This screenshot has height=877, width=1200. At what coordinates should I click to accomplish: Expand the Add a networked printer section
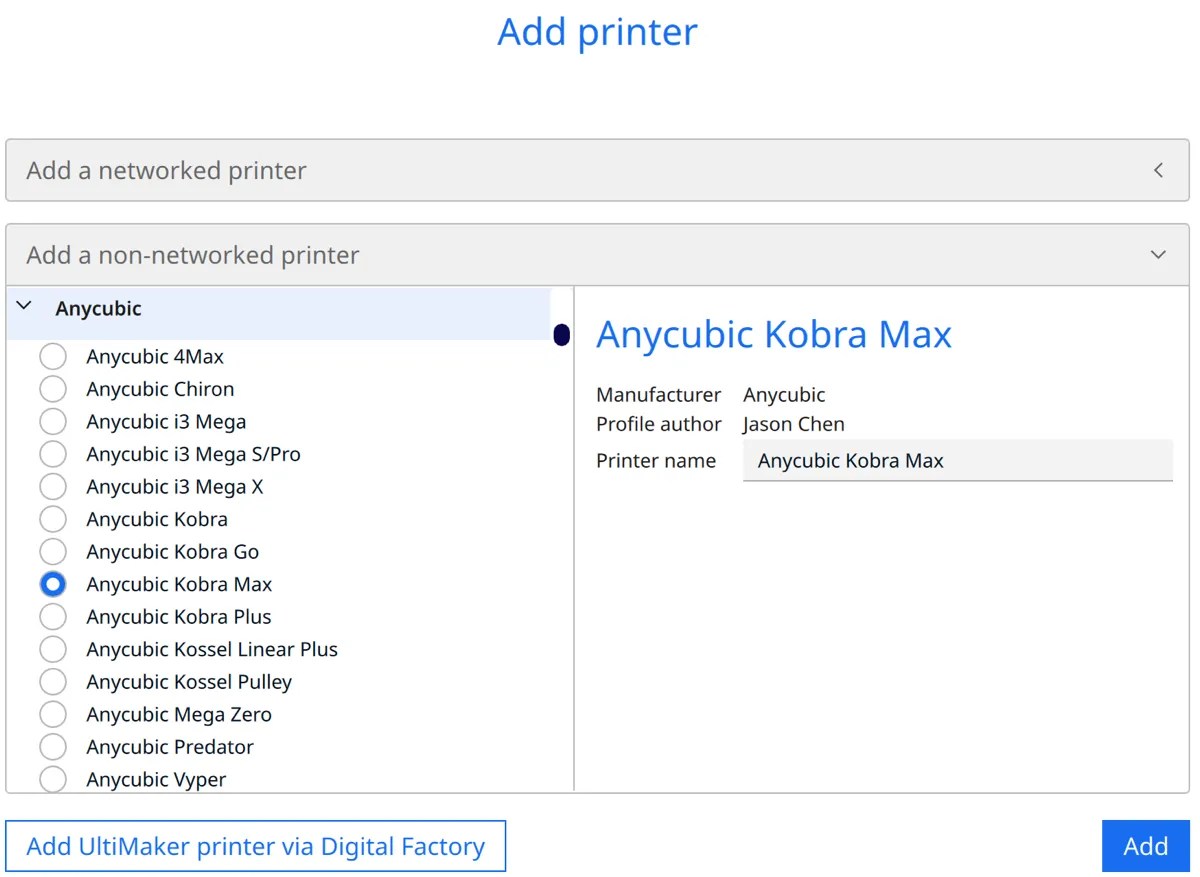pyautogui.click(x=597, y=170)
